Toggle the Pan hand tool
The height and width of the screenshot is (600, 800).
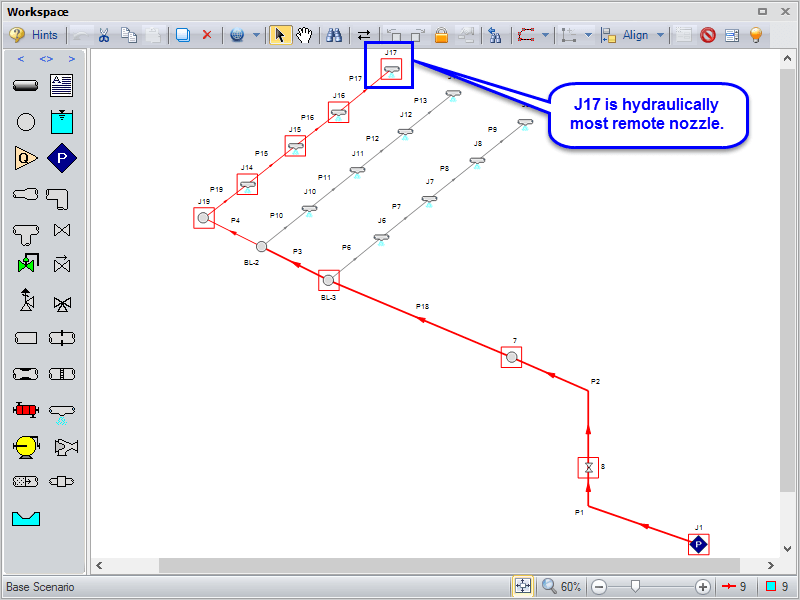click(x=304, y=35)
